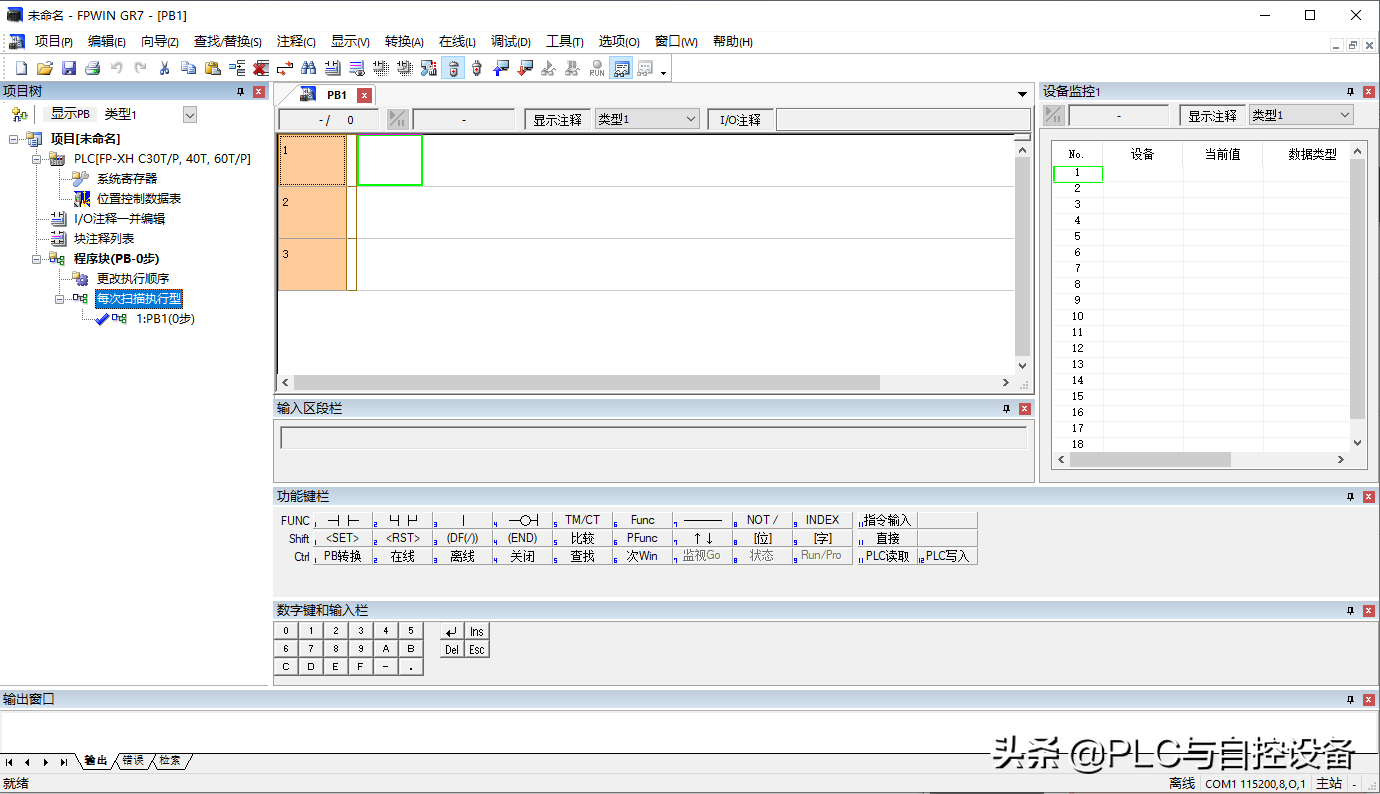Click the Cut scissors icon
Screen dimensions: 1380x794
pos(164,68)
